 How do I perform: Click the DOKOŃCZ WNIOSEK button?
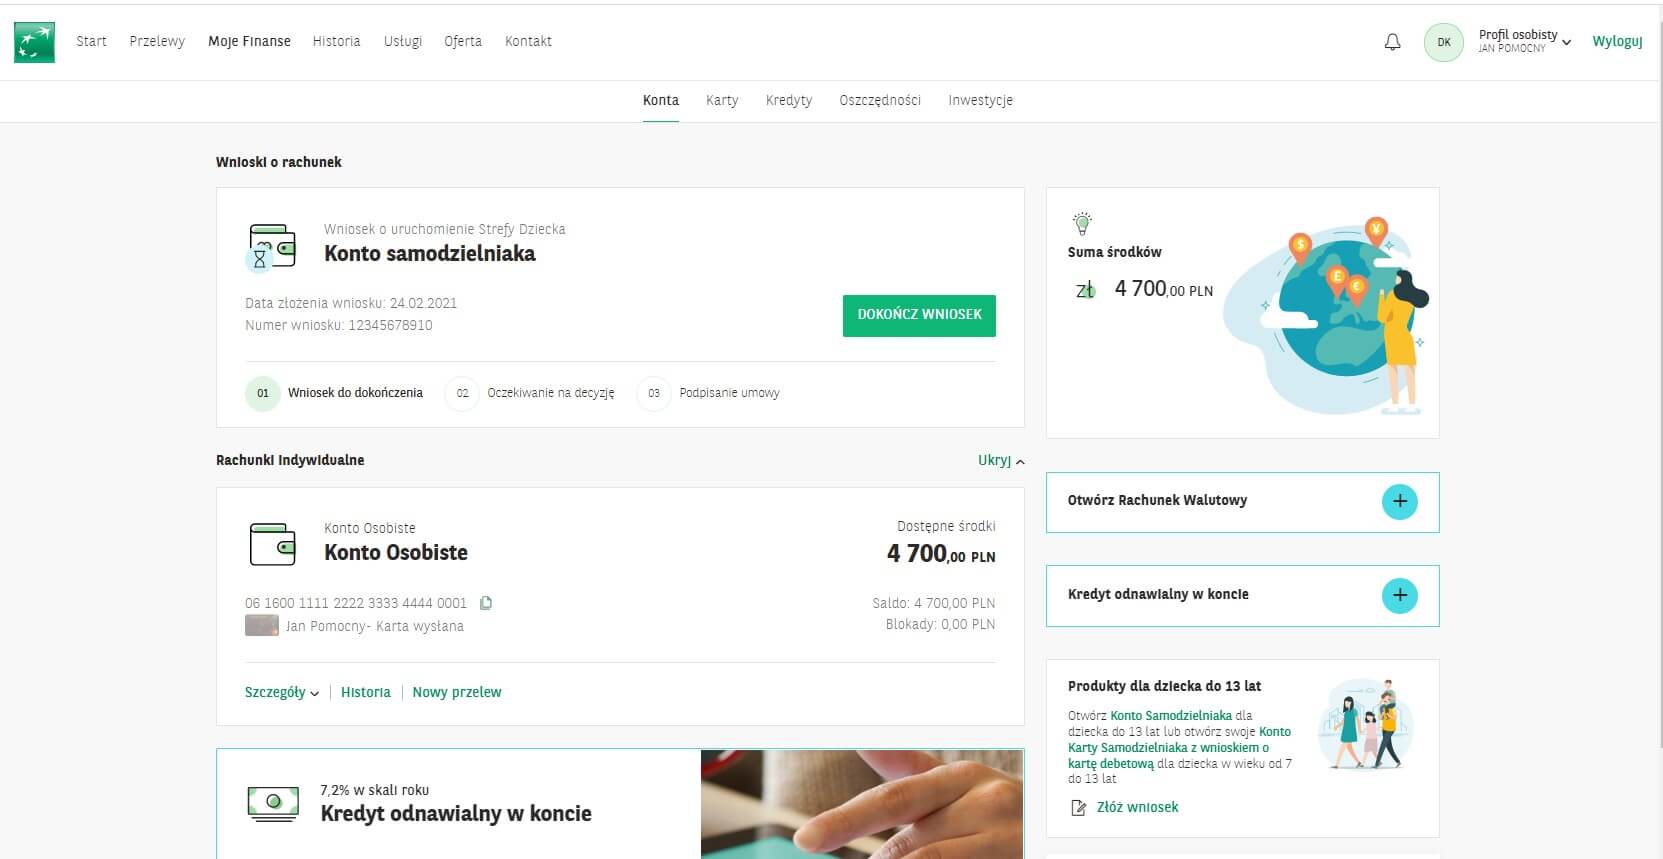click(x=919, y=315)
